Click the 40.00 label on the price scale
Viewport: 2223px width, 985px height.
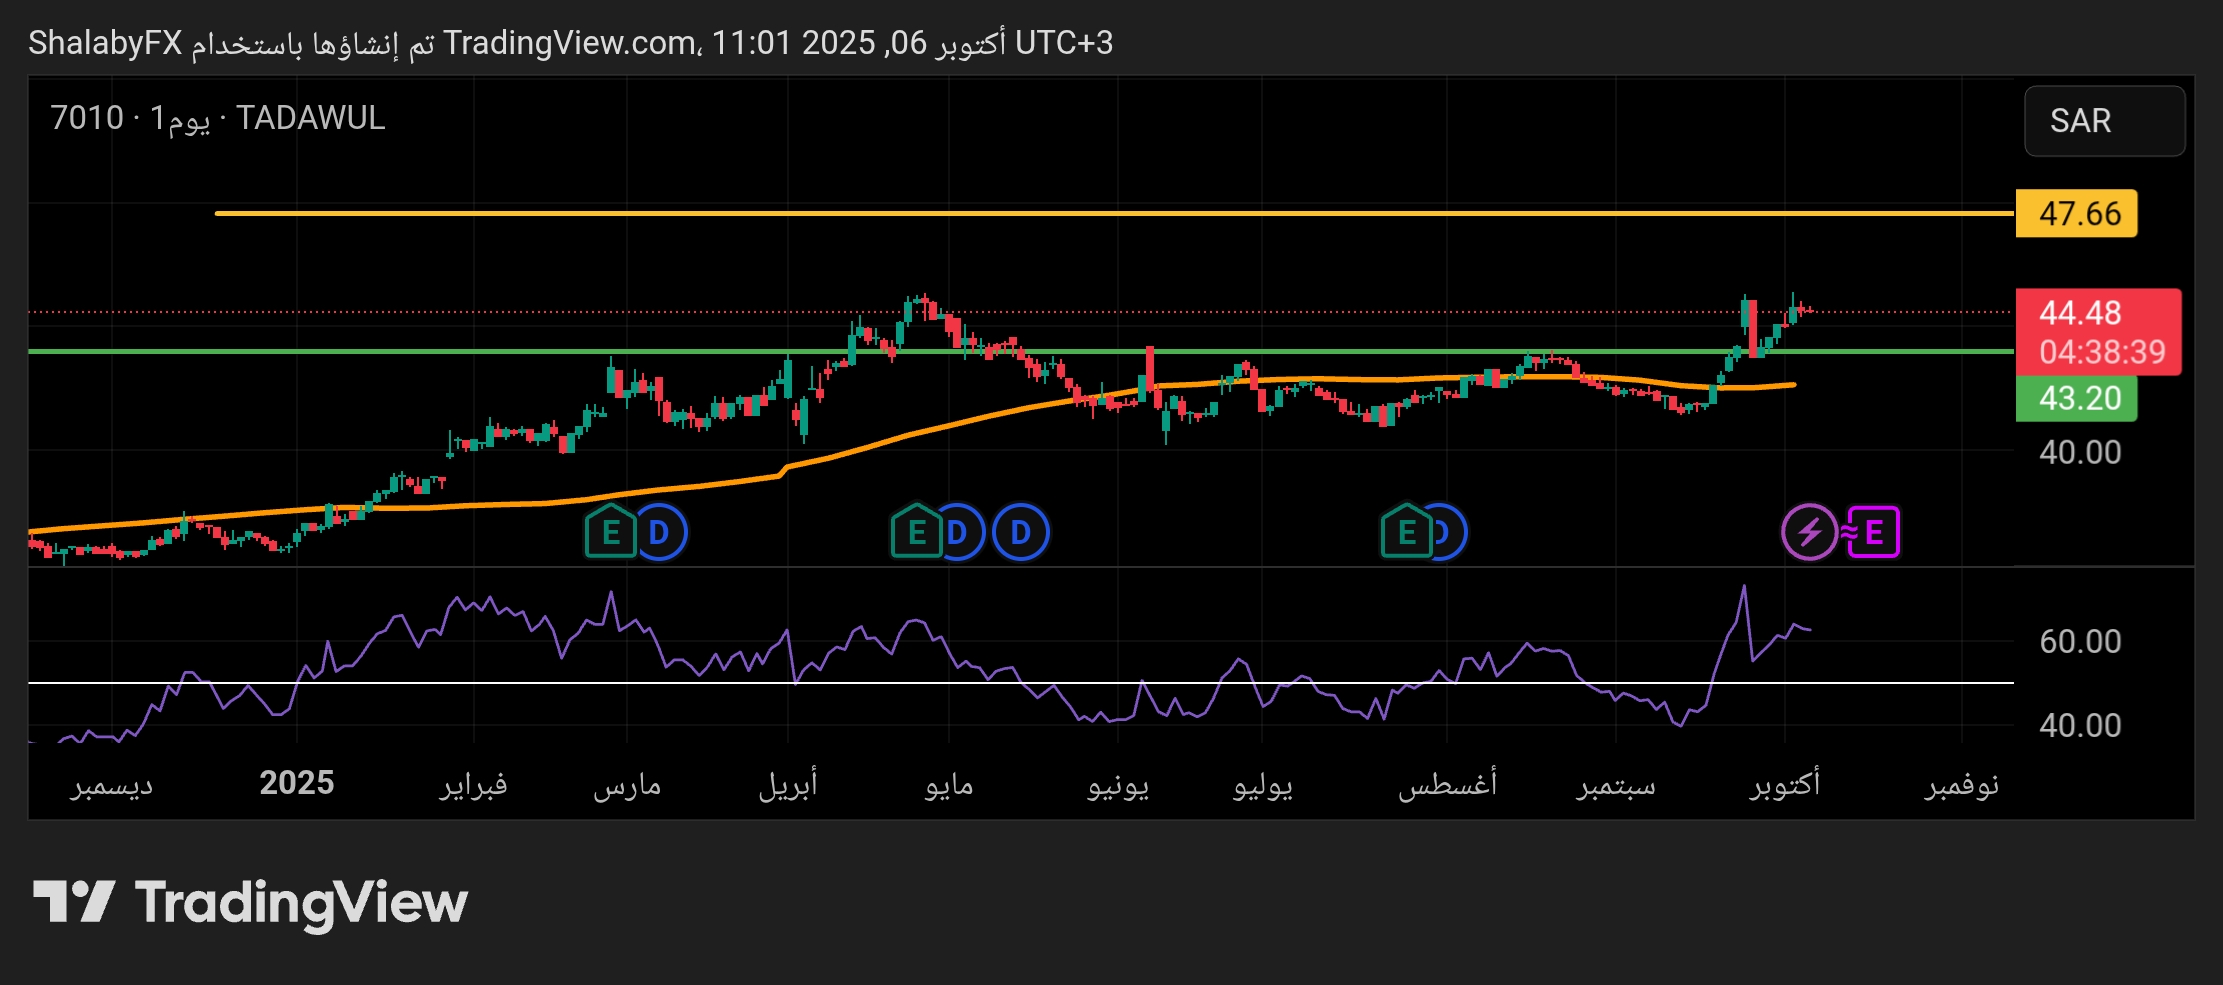[2080, 452]
